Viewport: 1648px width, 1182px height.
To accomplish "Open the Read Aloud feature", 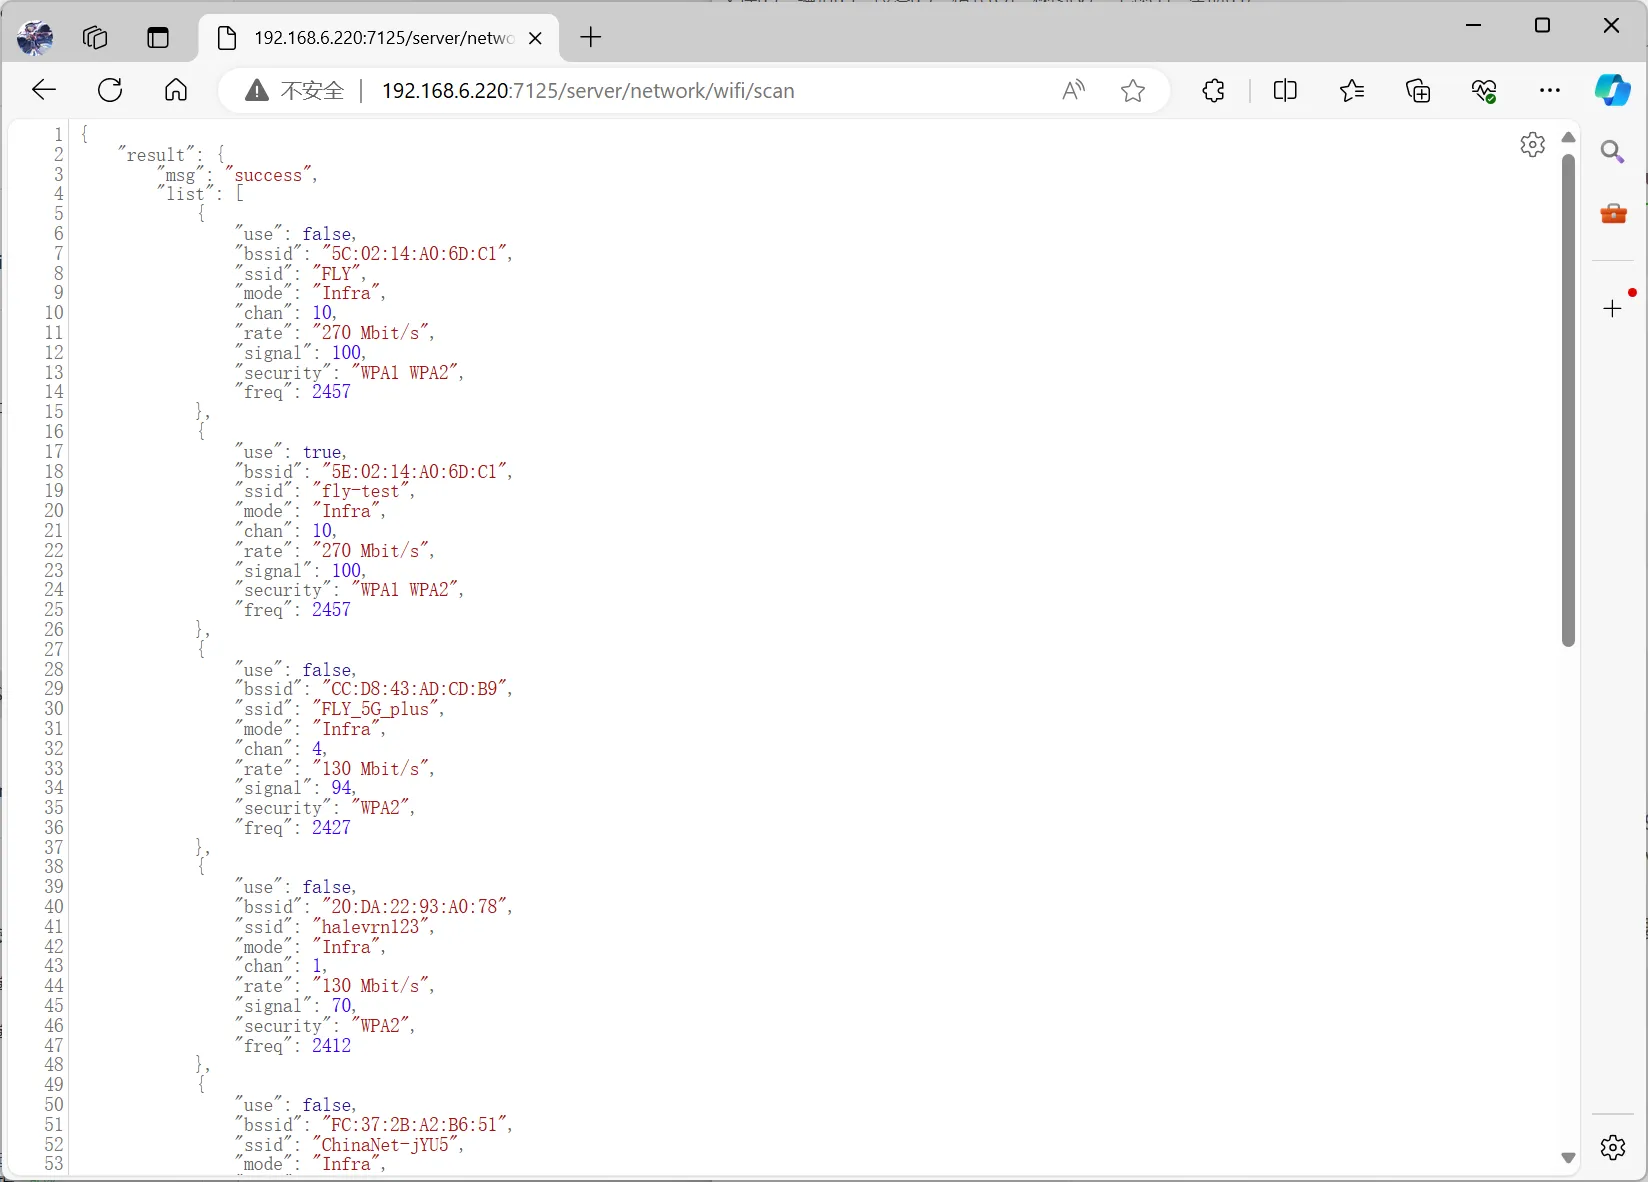I will pyautogui.click(x=1073, y=91).
